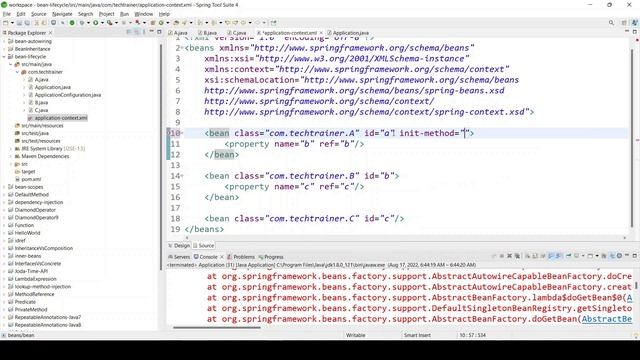Click the New file toolbar icon

6,23
